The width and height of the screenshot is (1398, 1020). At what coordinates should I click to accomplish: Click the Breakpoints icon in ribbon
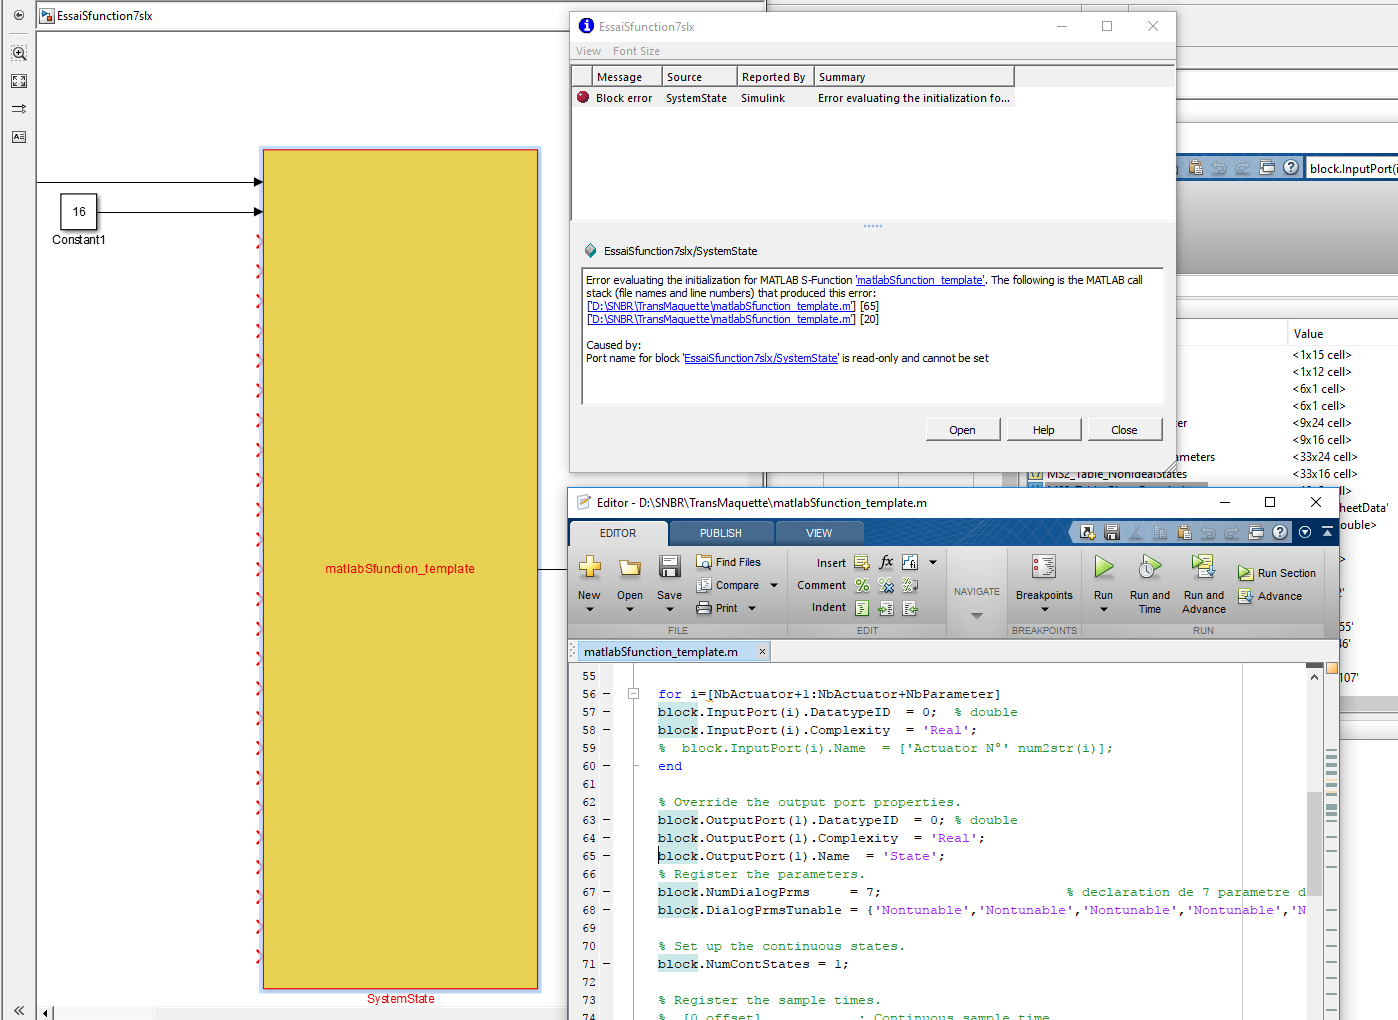(x=1044, y=567)
